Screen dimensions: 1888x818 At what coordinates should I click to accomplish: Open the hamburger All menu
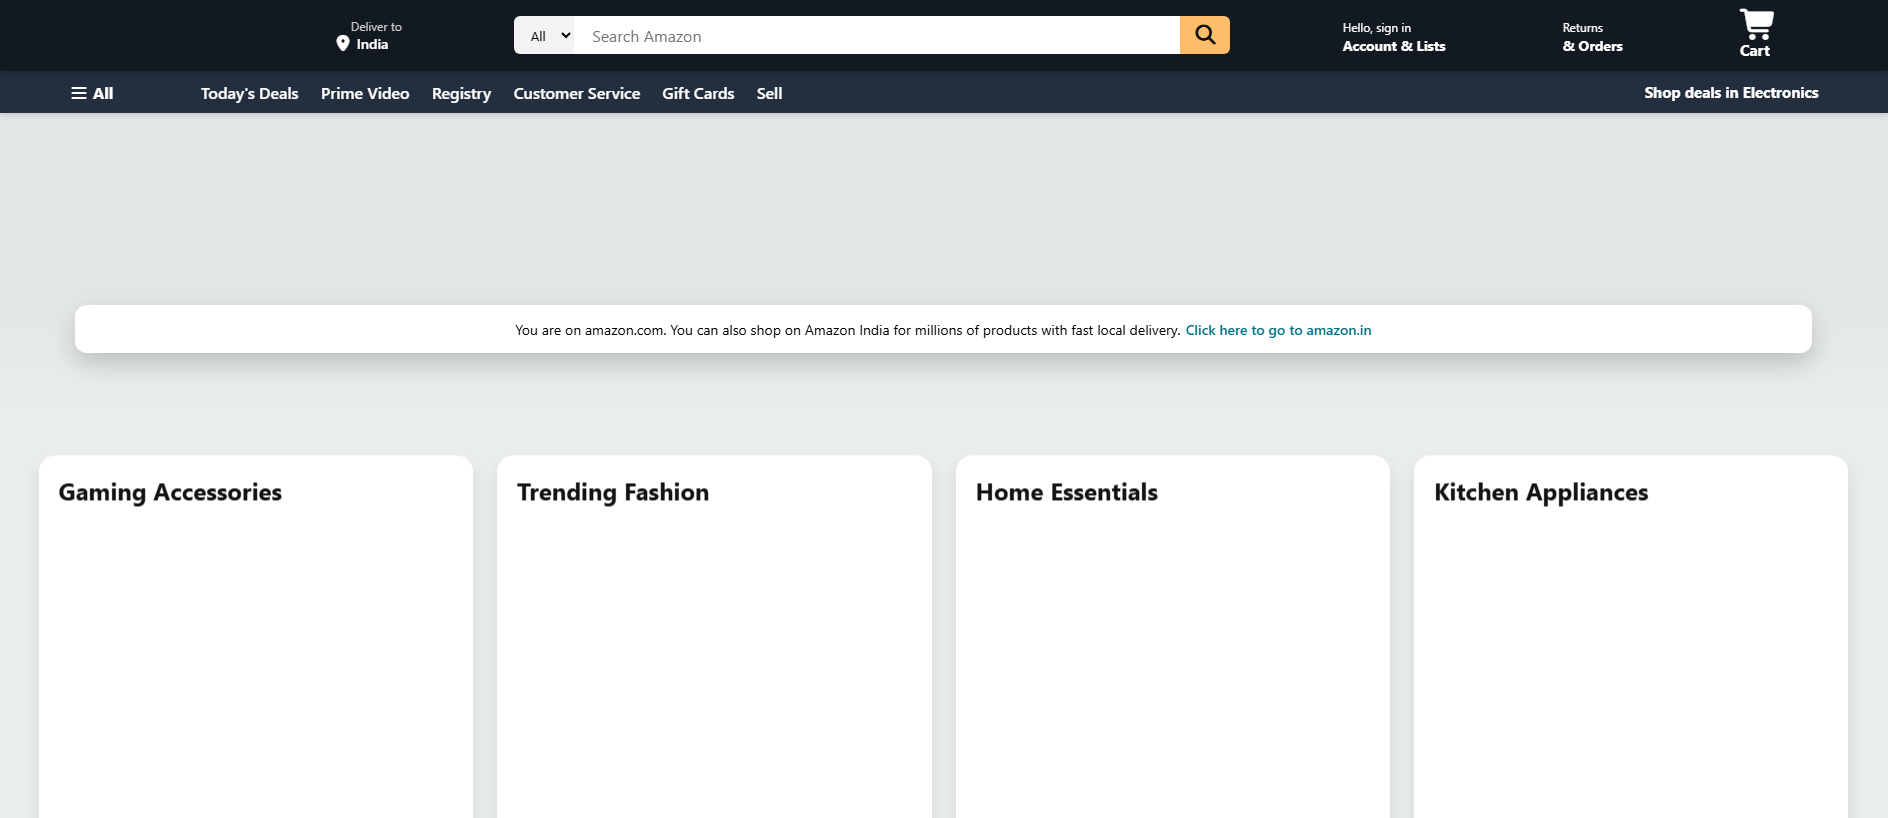pyautogui.click(x=92, y=93)
